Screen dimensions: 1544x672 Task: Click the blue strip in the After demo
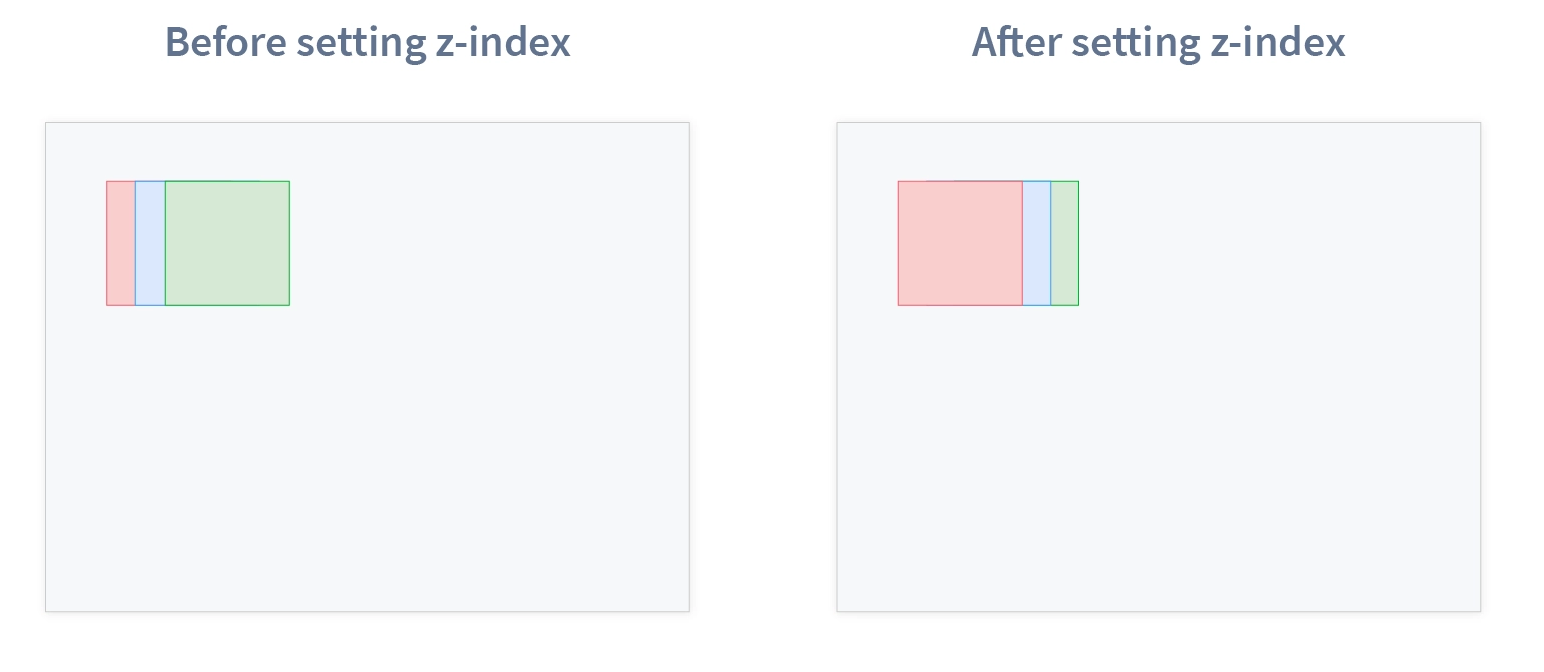[x=1037, y=243]
